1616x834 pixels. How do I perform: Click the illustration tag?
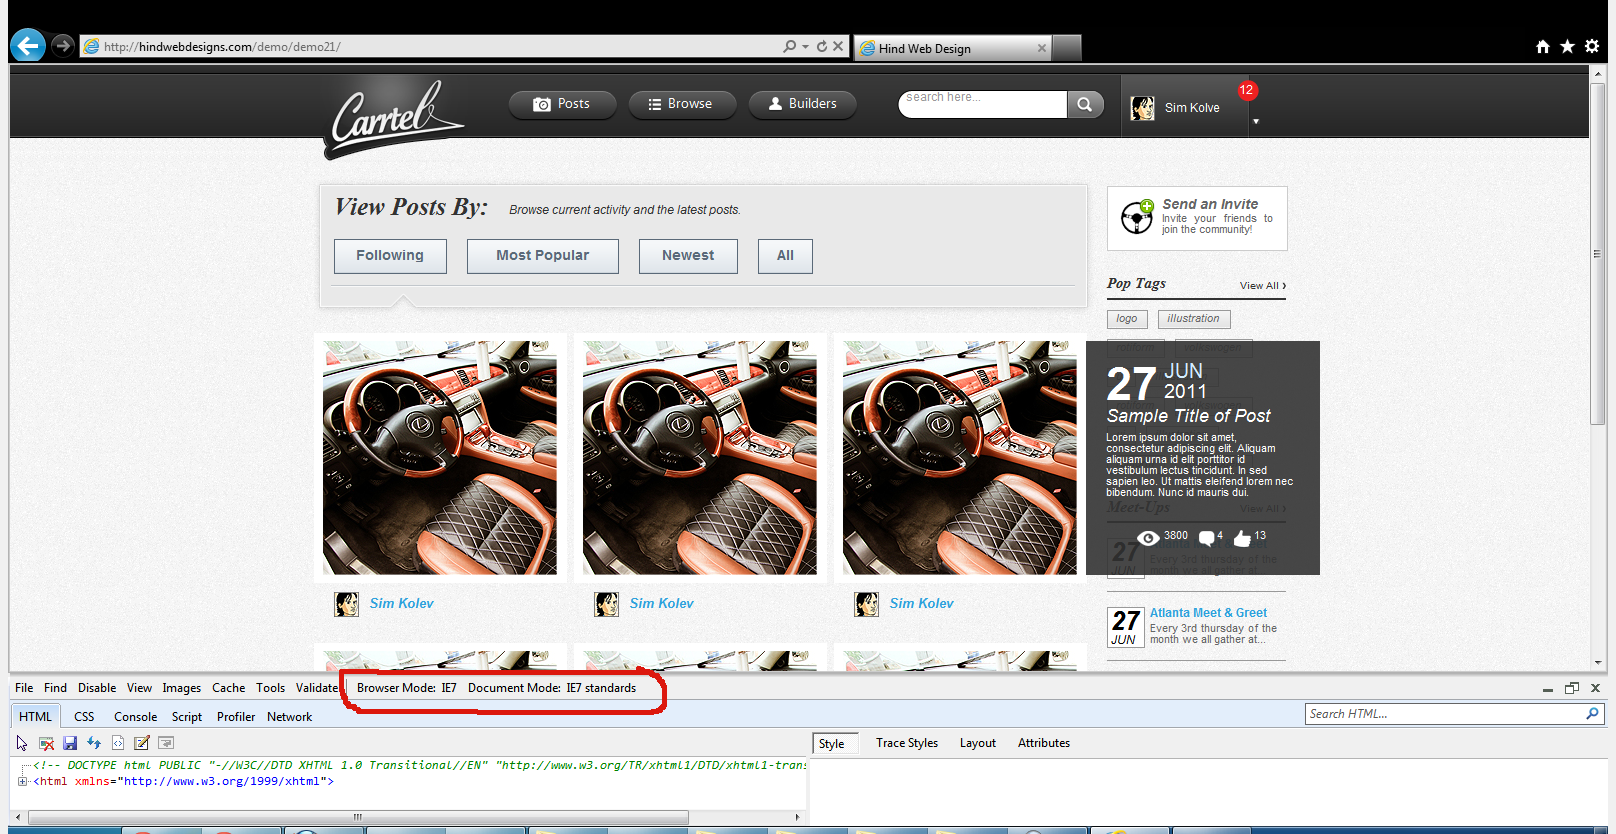click(1194, 319)
